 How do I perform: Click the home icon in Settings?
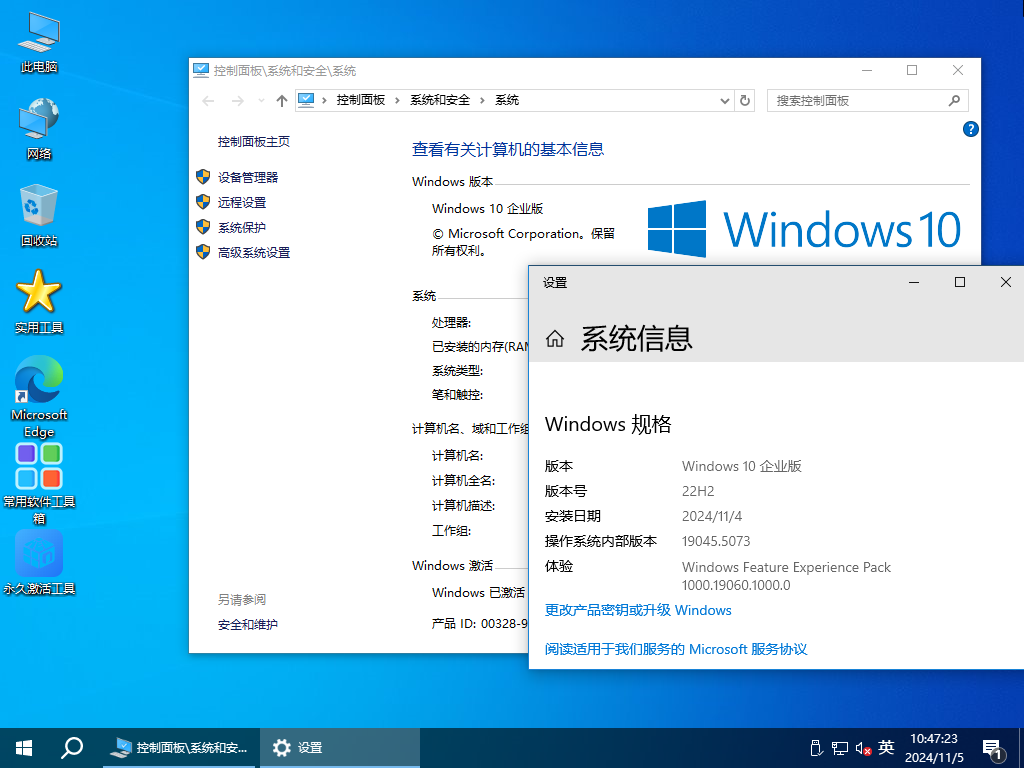555,339
